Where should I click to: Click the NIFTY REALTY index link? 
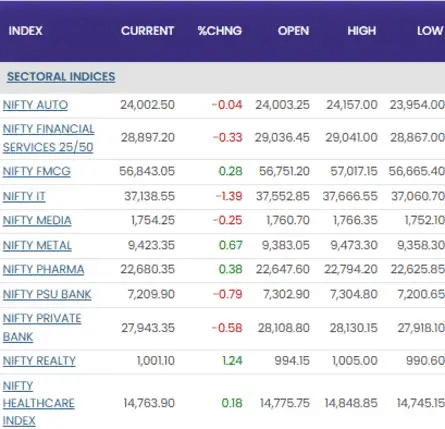click(39, 361)
